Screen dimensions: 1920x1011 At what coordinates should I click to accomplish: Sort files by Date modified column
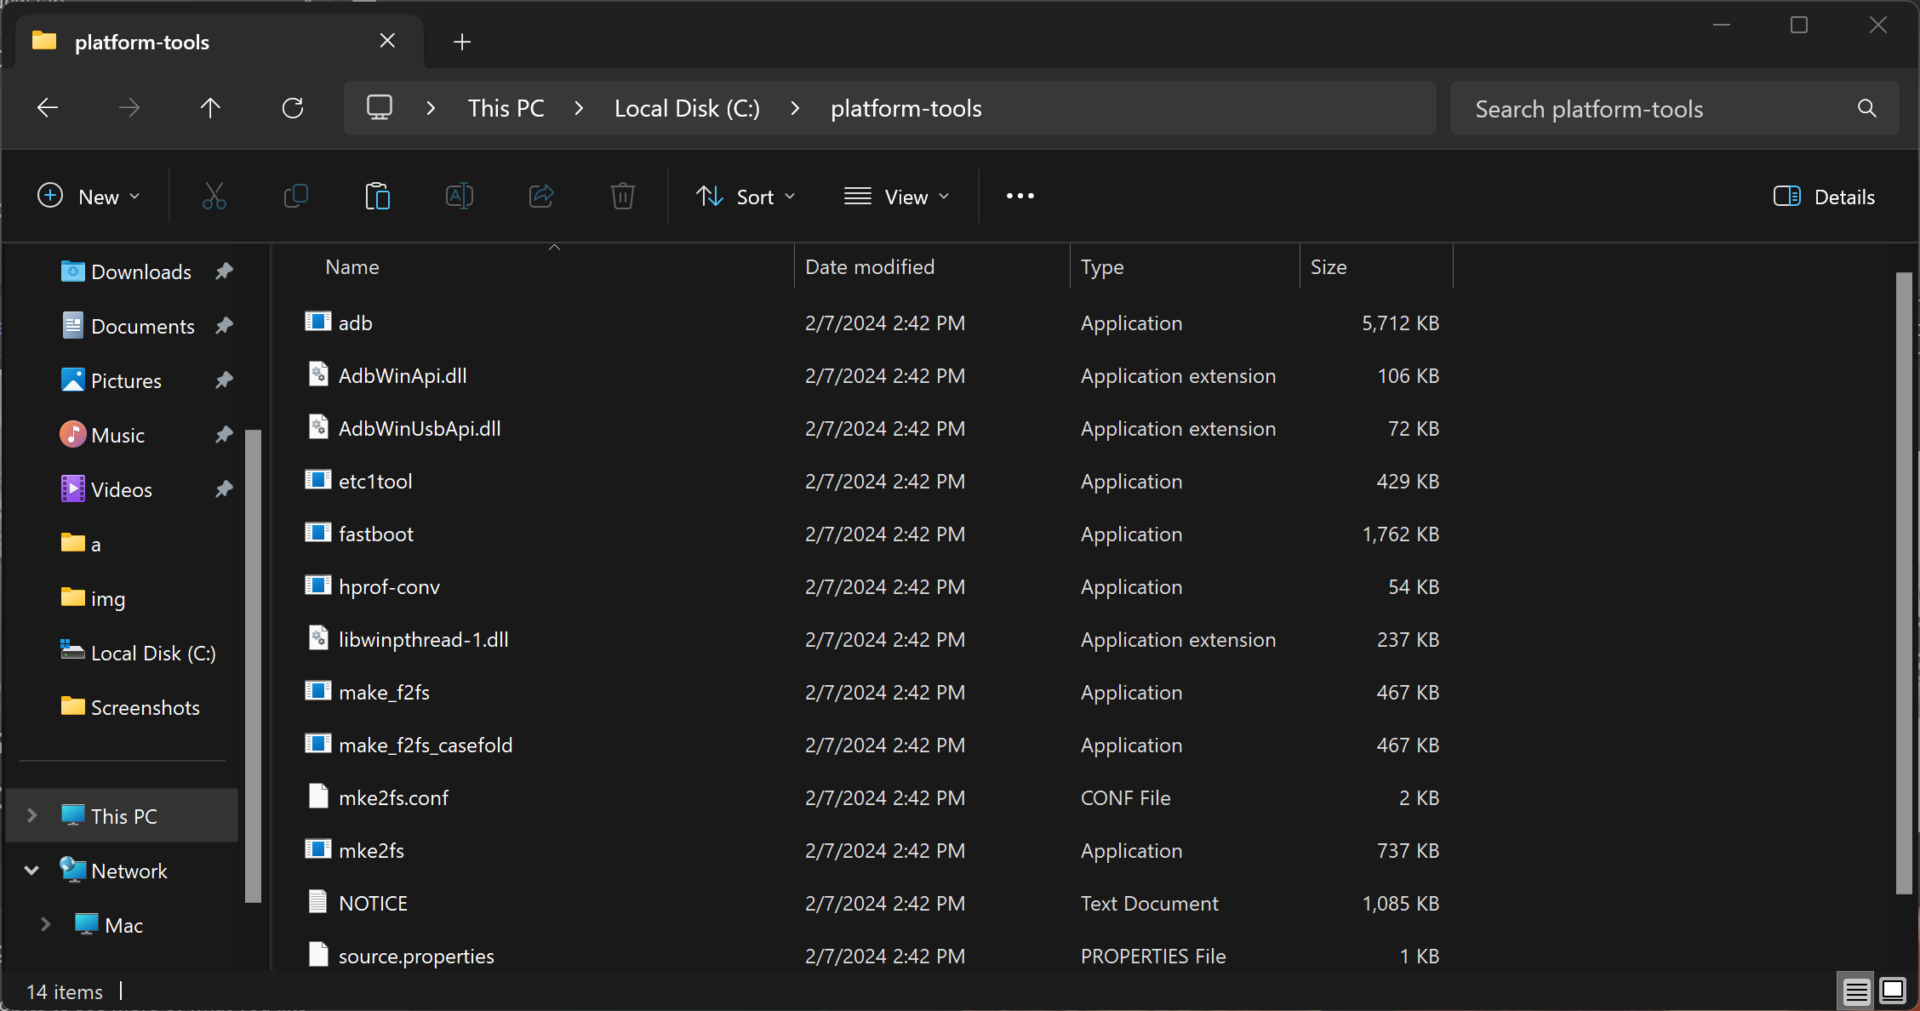click(x=869, y=267)
